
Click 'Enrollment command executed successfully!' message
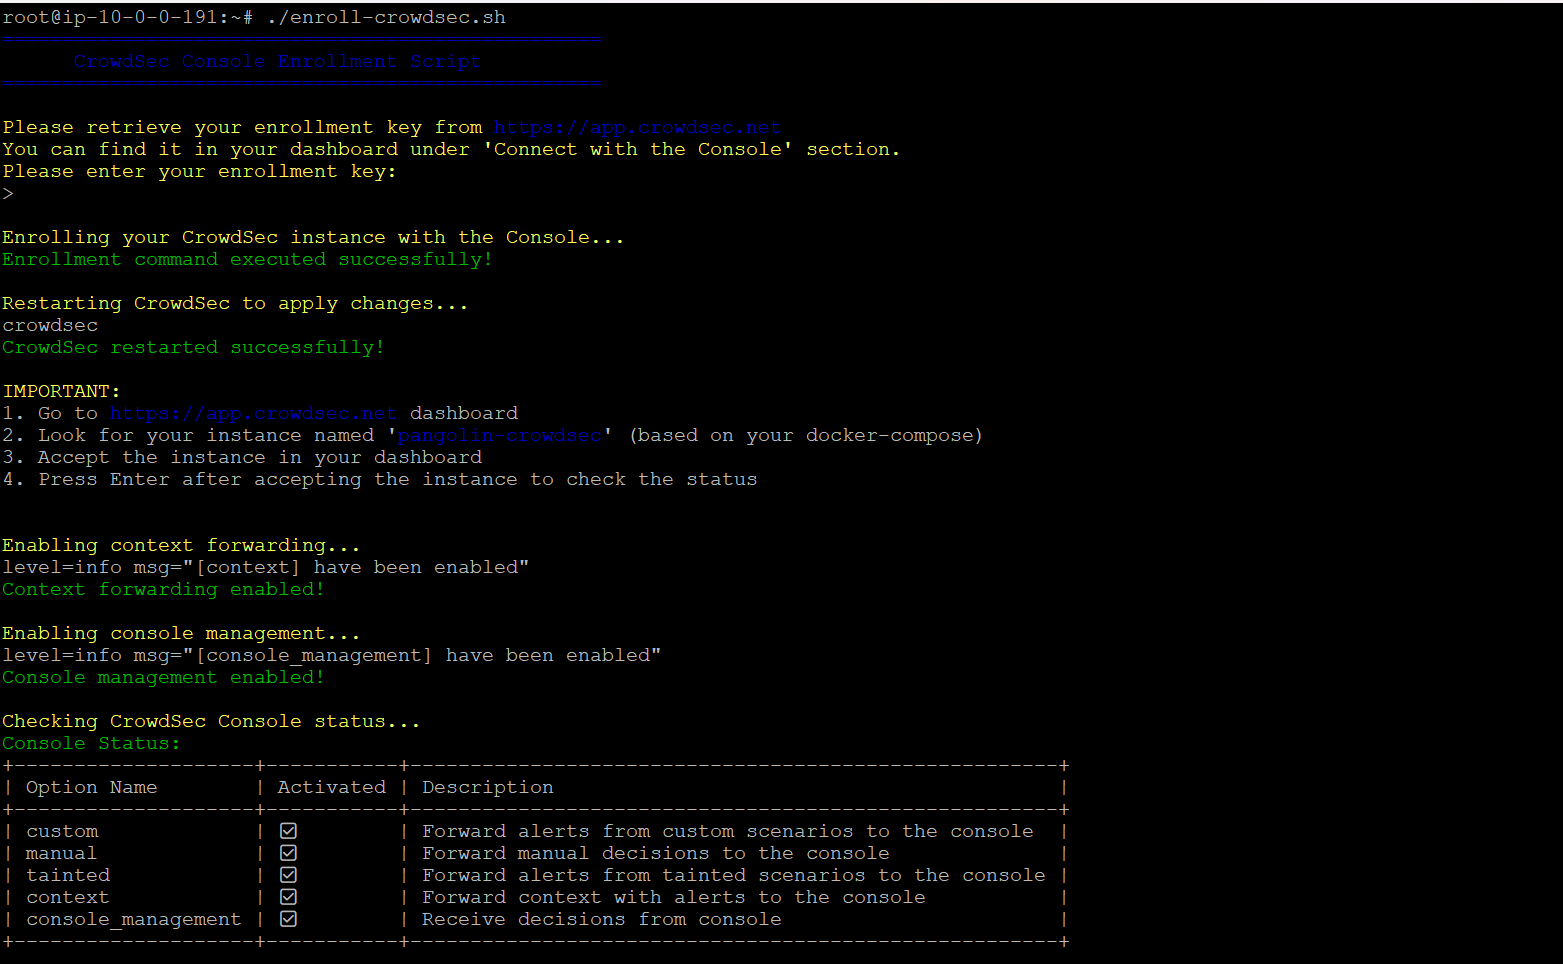(x=247, y=259)
